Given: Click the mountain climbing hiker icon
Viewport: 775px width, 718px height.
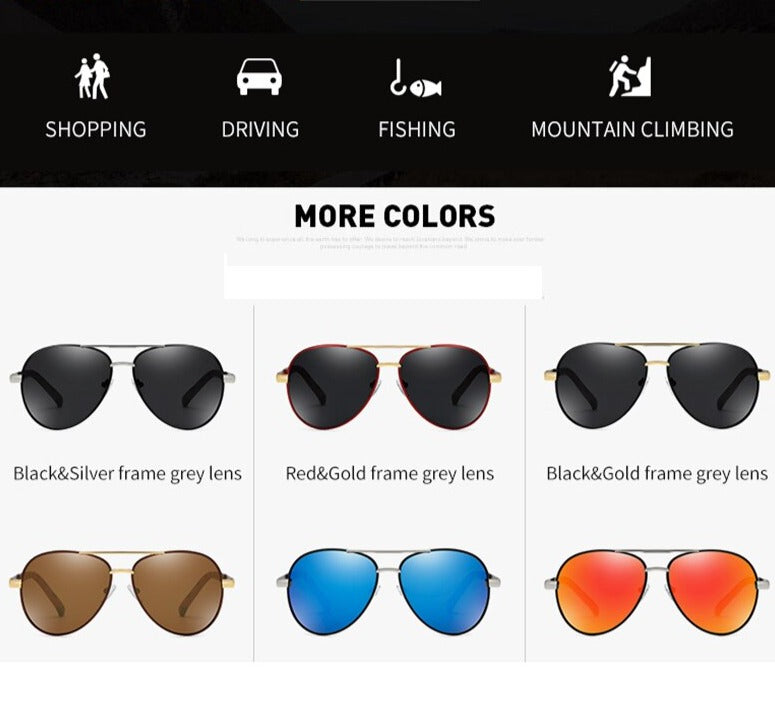Looking at the screenshot, I should (630, 76).
